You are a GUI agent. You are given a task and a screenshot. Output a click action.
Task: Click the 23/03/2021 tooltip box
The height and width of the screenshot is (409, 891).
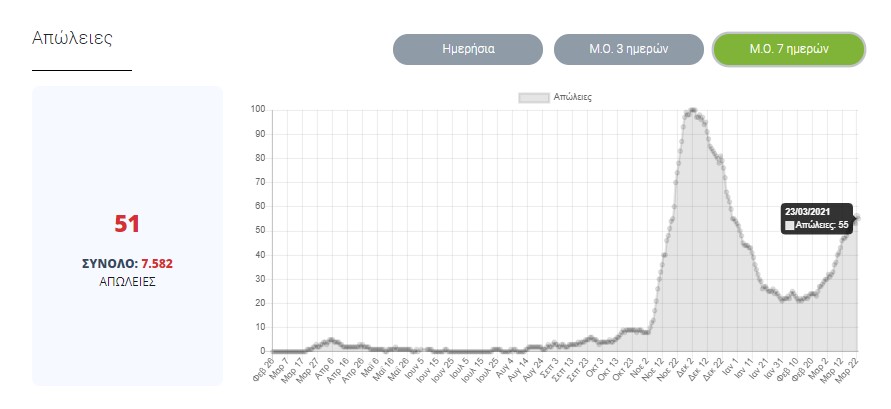click(816, 218)
